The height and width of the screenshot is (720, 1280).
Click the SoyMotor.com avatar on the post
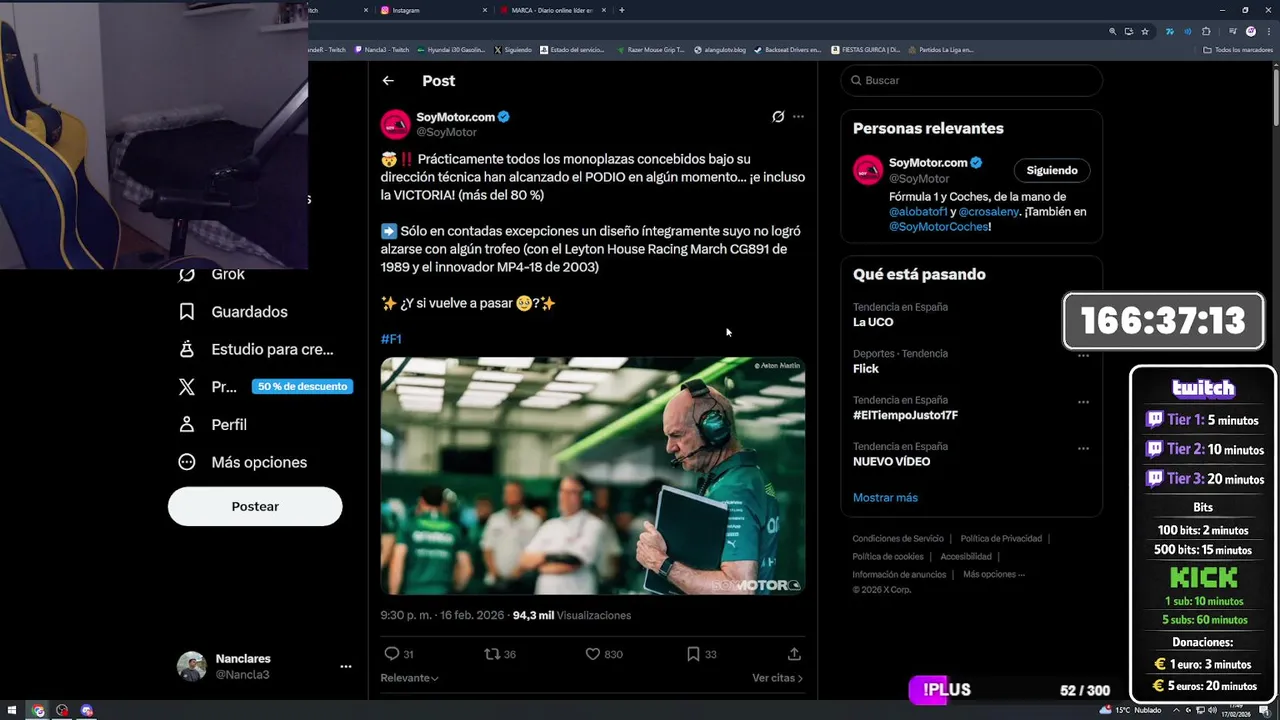(x=395, y=124)
